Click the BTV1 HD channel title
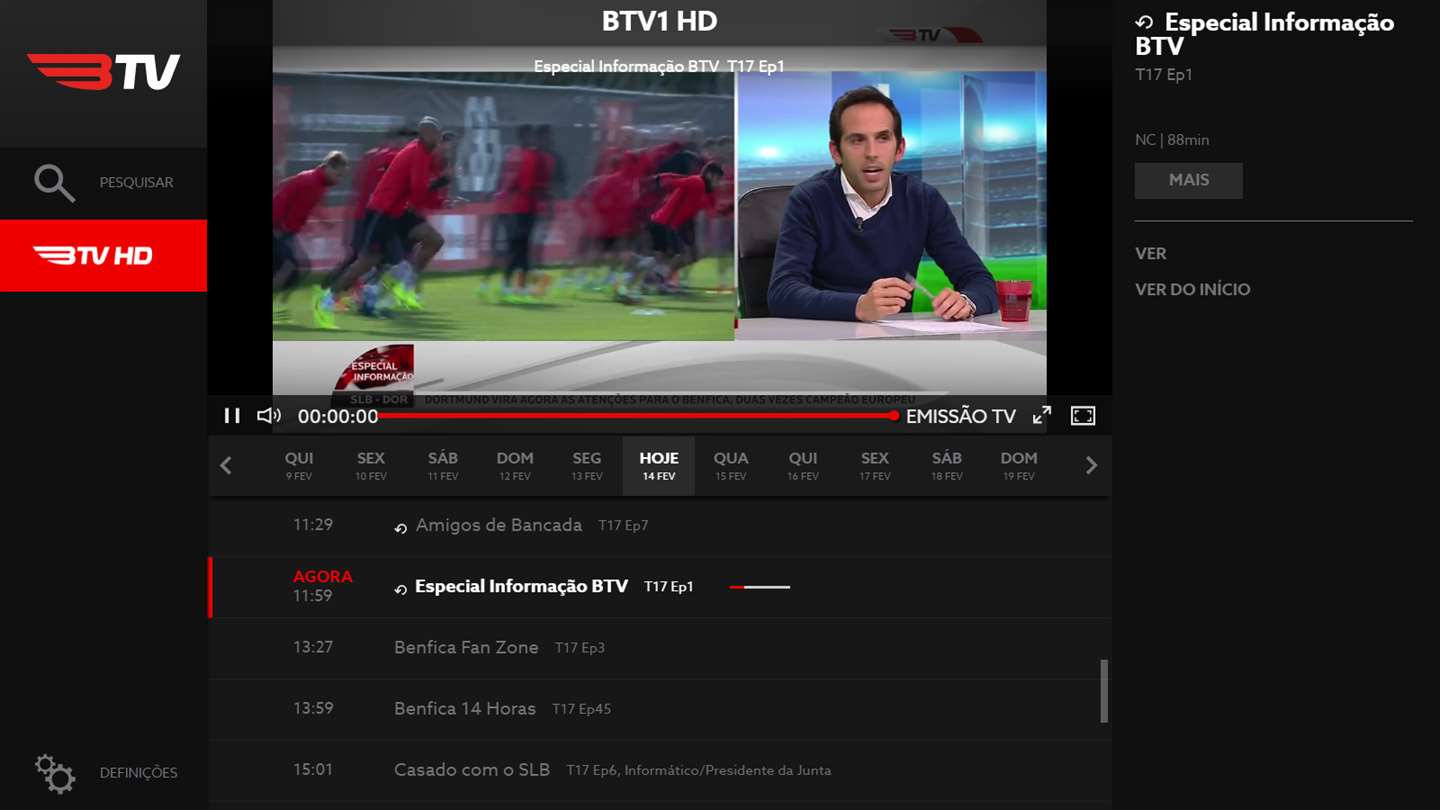1440x810 pixels. (659, 21)
